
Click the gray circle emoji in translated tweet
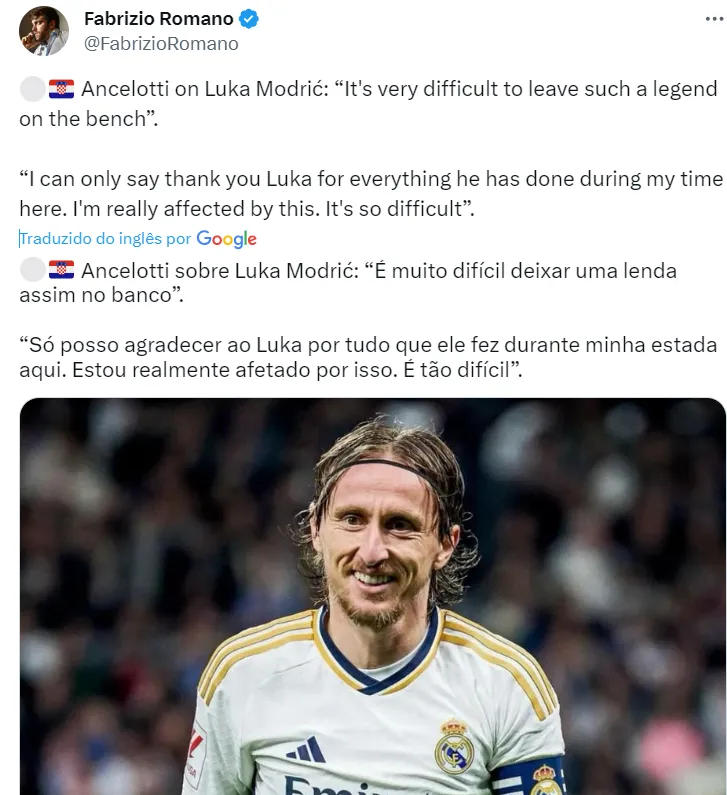[33, 270]
